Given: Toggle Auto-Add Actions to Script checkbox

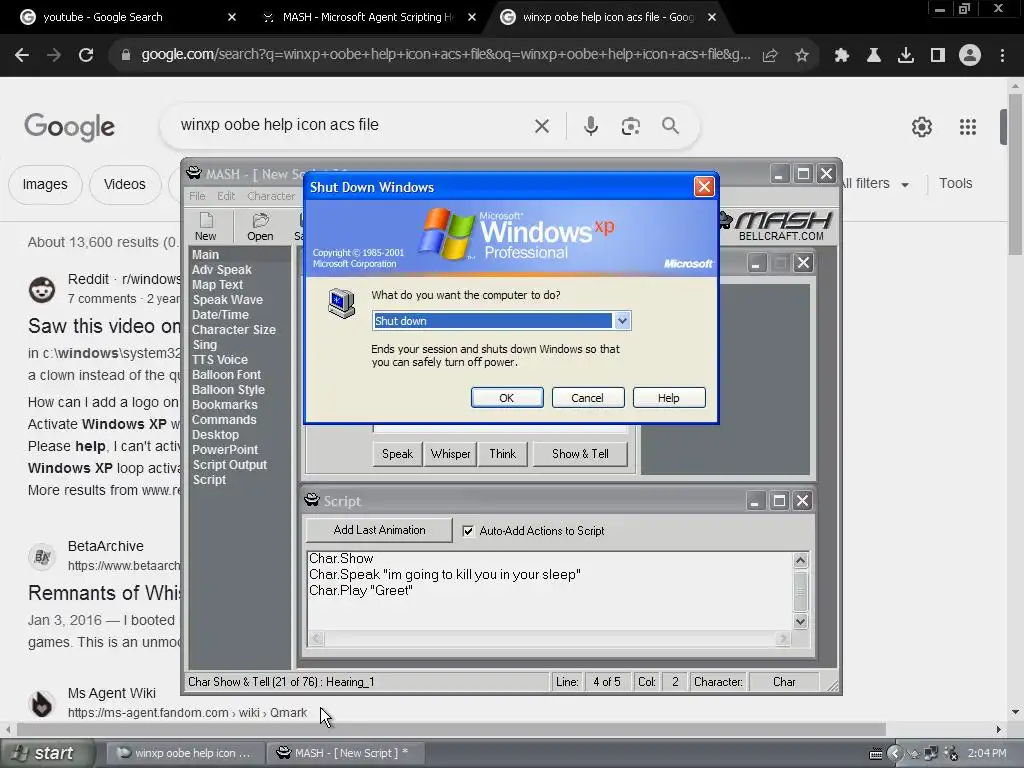Looking at the screenshot, I should (468, 531).
